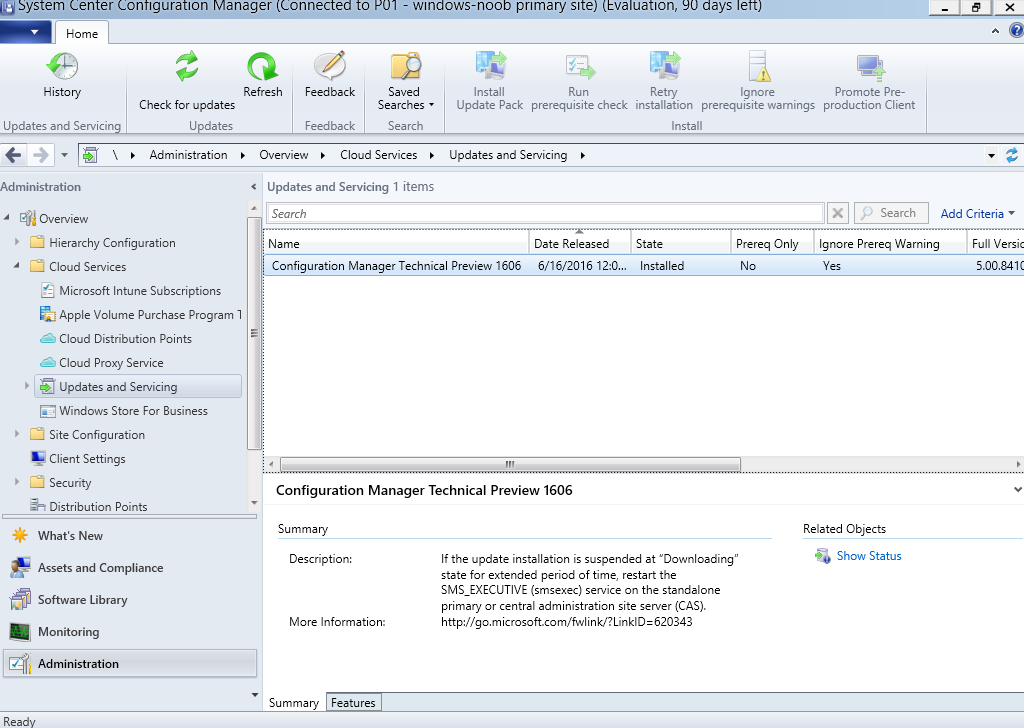This screenshot has width=1024, height=728.
Task: Select Cloud Distribution Points node
Action: click(x=116, y=338)
